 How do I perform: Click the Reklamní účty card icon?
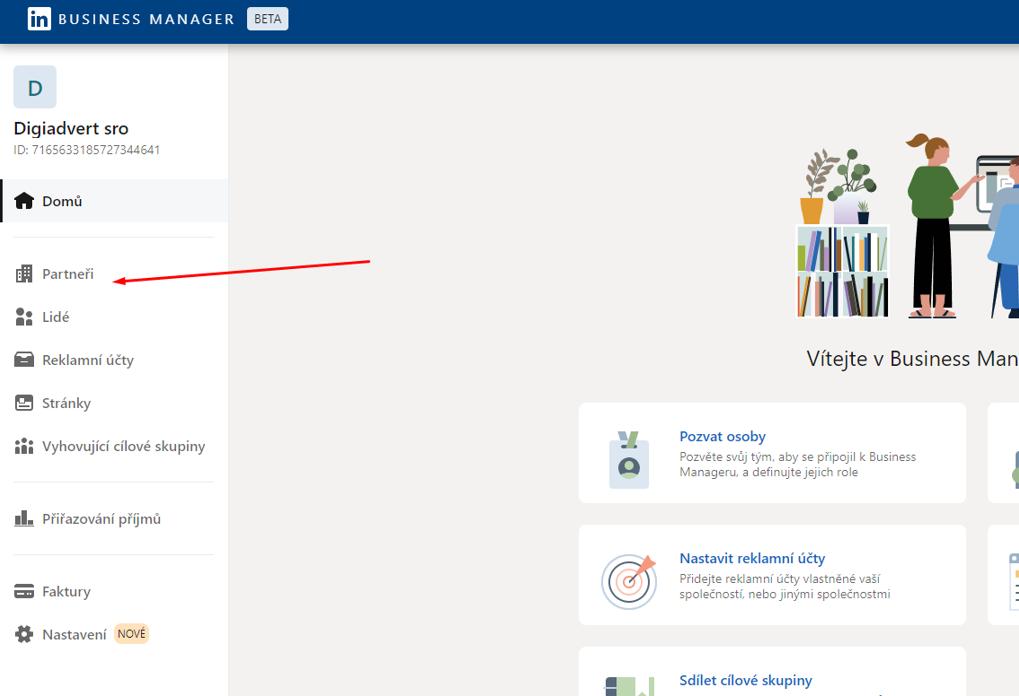click(x=22, y=359)
